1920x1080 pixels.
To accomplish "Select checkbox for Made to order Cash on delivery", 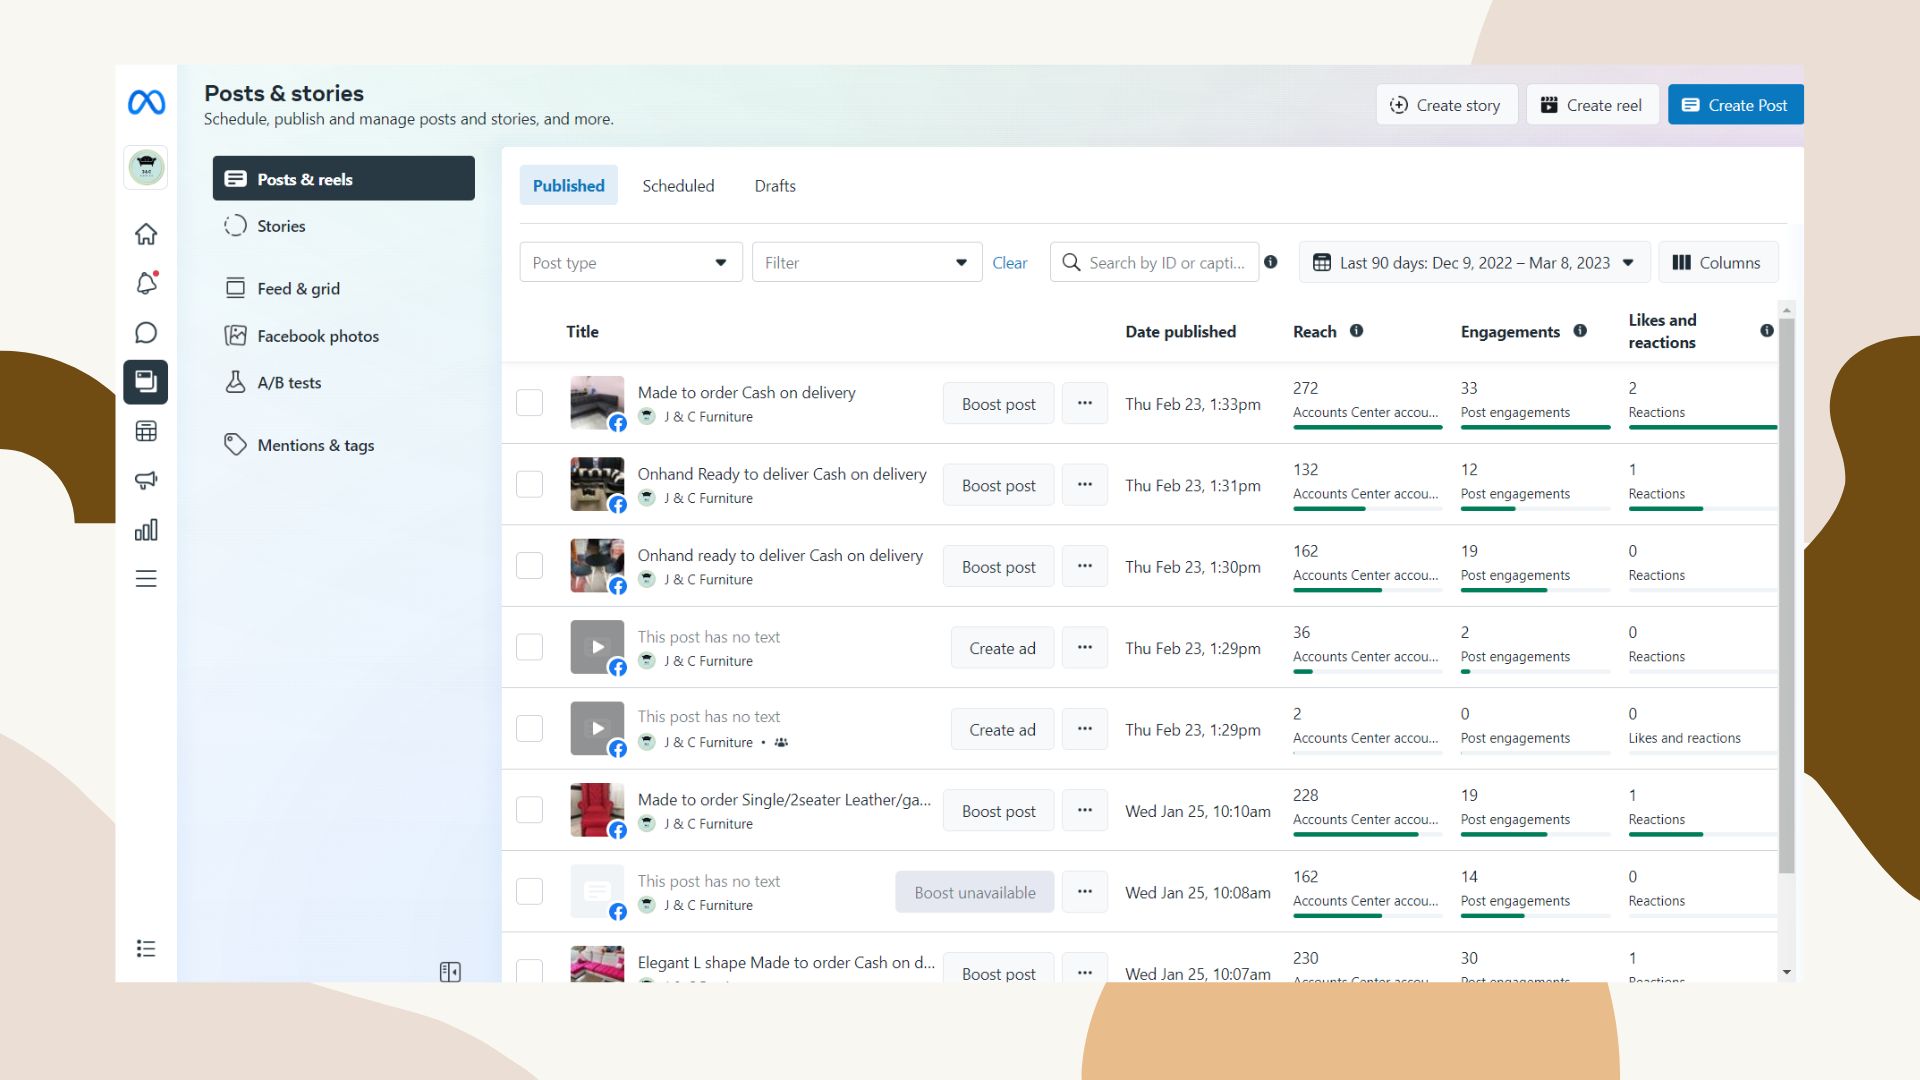I will [529, 403].
